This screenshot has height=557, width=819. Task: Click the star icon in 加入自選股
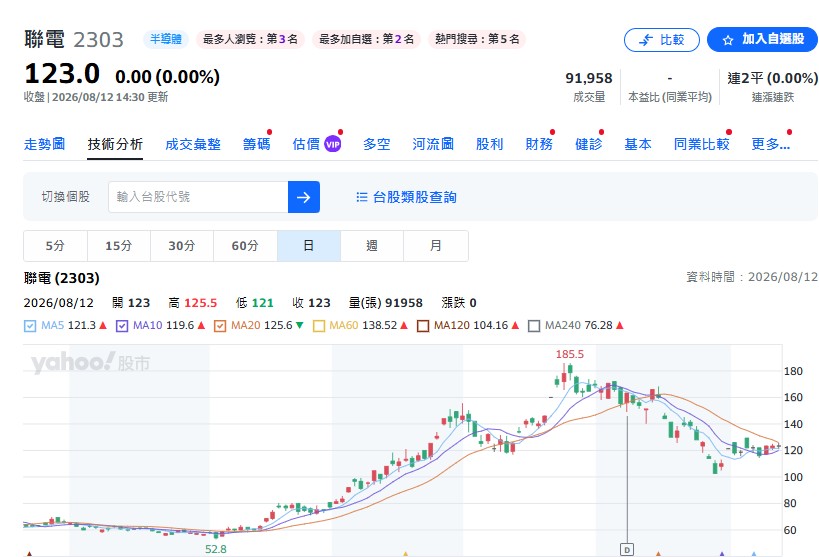728,40
